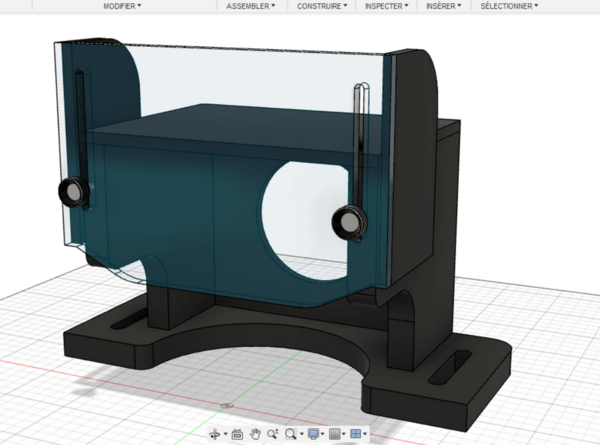This screenshot has height=445, width=600.
Task: Expand the Display Settings dropdown arrow
Action: click(x=323, y=435)
